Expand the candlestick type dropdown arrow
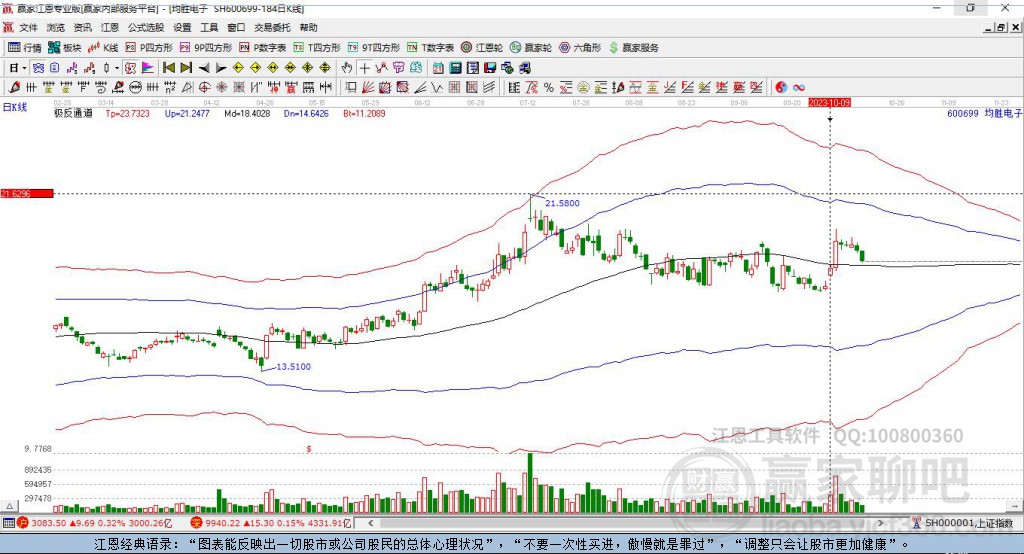Viewport: 1024px width, 554px height. point(117,68)
